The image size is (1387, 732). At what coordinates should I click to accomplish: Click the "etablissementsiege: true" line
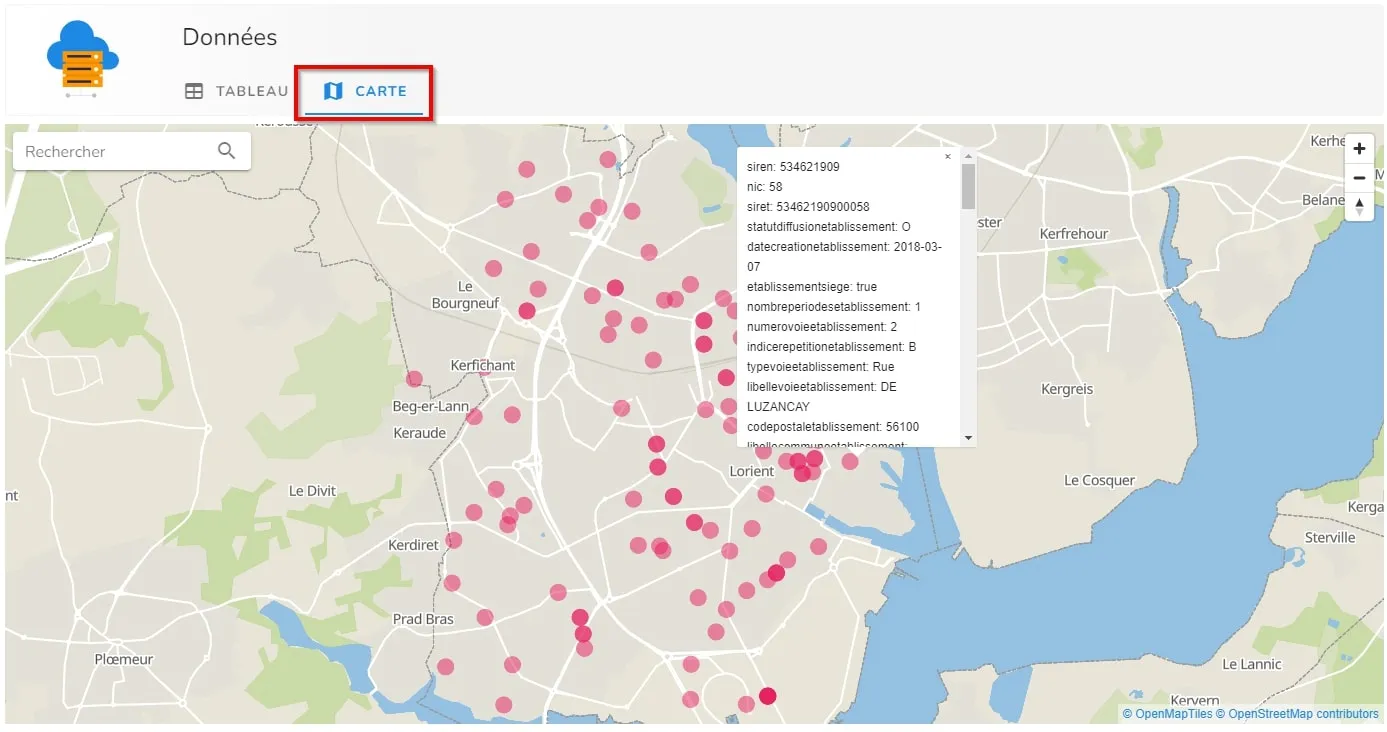click(x=812, y=287)
